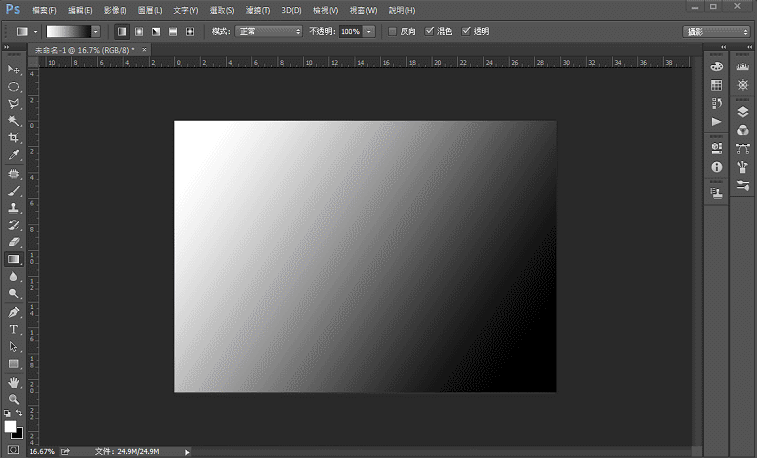Screen dimensions: 757x458
Task: Toggle the 透明 transparency checkbox
Action: pyautogui.click(x=466, y=31)
